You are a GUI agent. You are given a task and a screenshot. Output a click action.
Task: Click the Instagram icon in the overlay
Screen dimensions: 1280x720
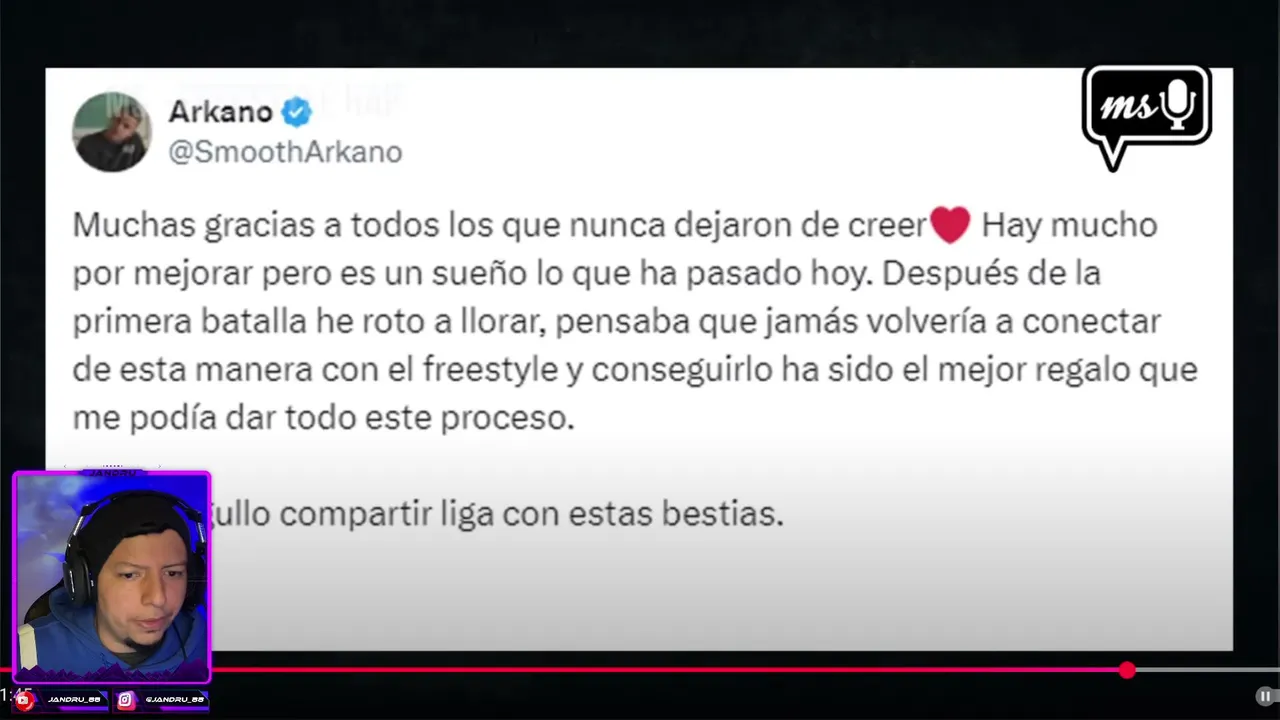[126, 700]
